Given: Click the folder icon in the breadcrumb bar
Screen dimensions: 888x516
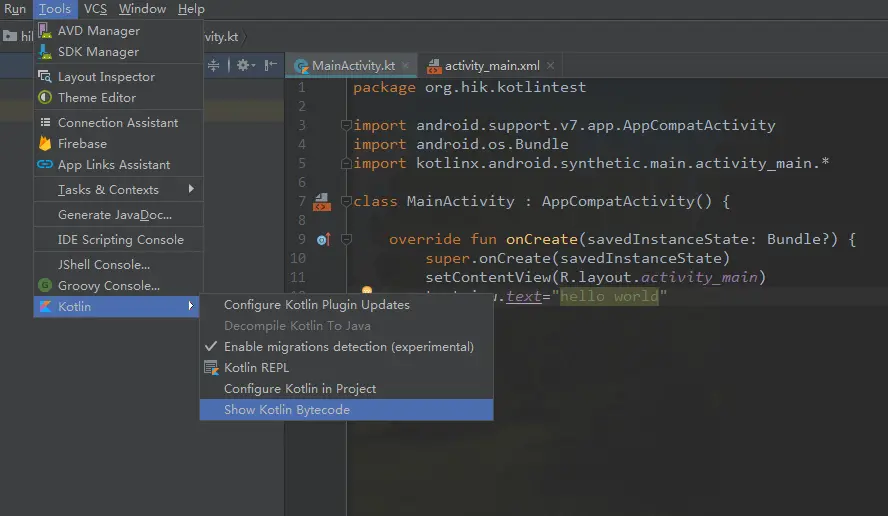Looking at the screenshot, I should (10, 36).
